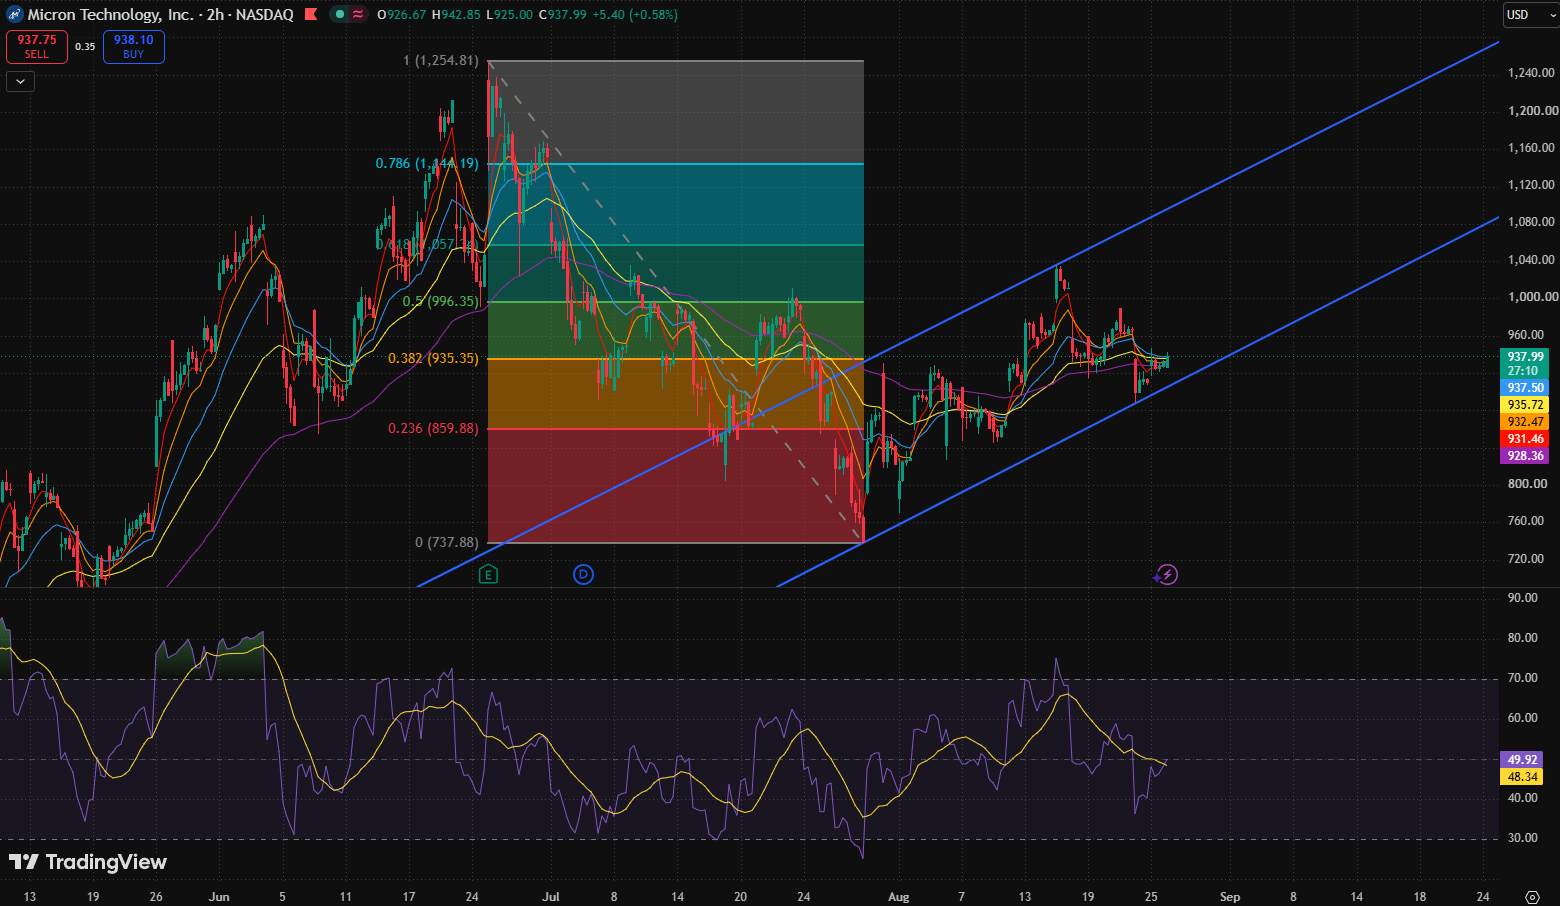Image resolution: width=1560 pixels, height=906 pixels.
Task: Click the Micron symbol logo icon
Action: click(x=15, y=15)
